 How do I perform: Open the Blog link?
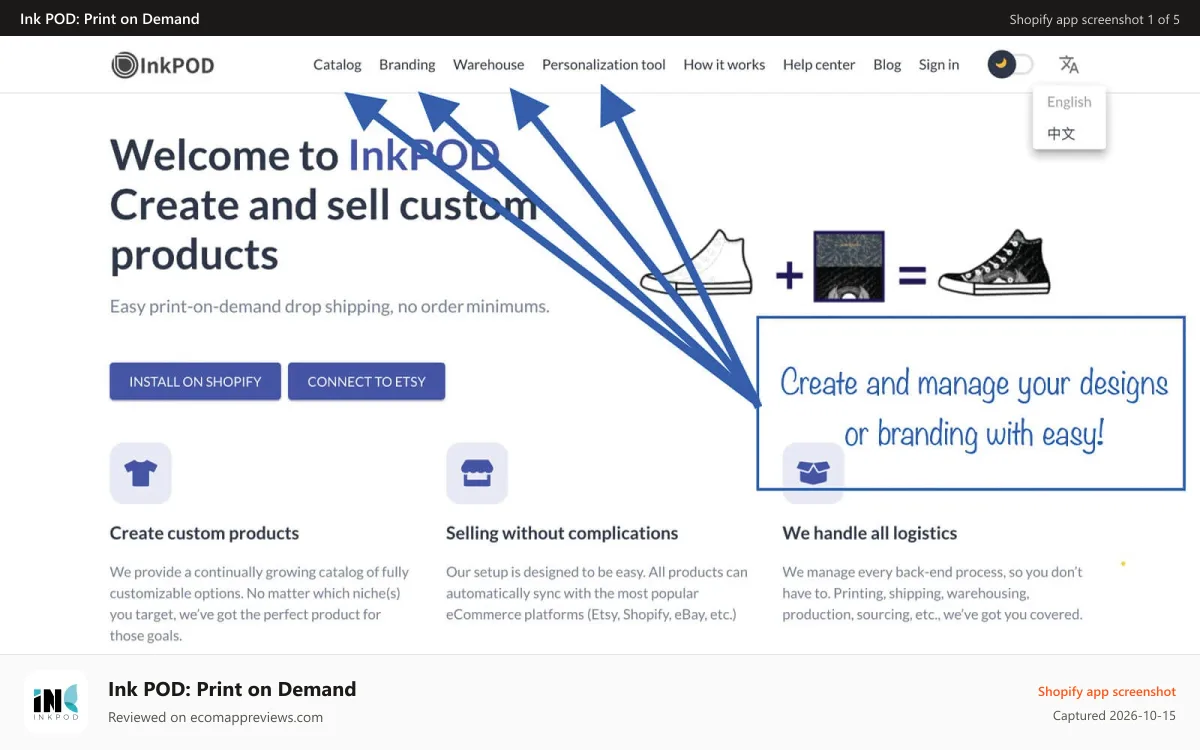click(887, 65)
